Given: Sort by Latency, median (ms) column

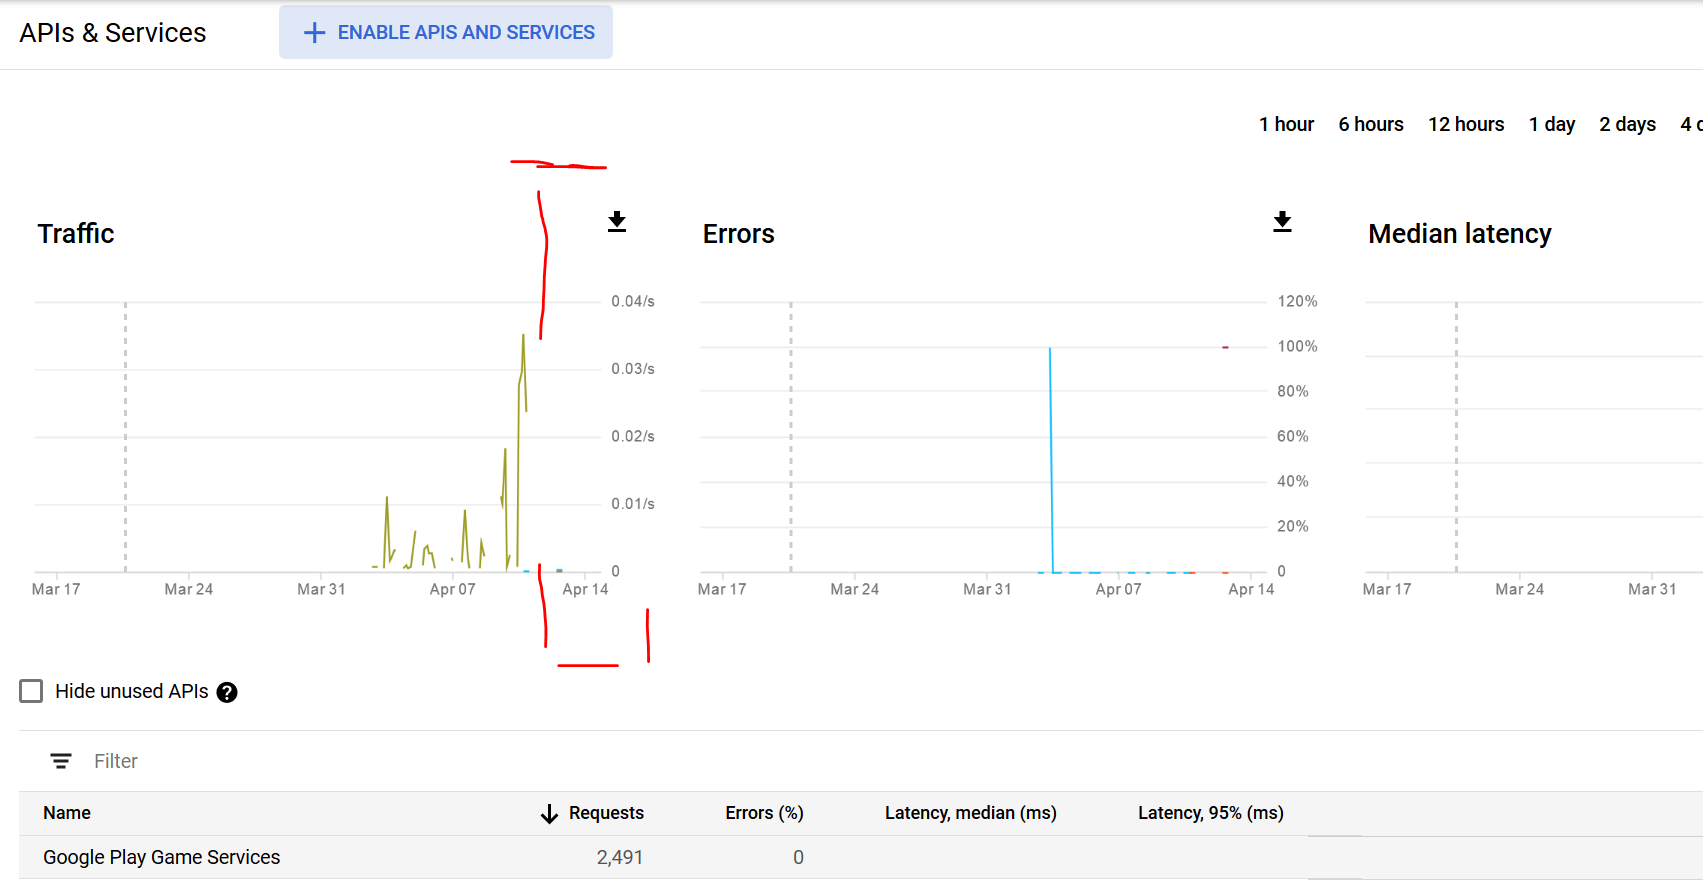Looking at the screenshot, I should pos(970,813).
